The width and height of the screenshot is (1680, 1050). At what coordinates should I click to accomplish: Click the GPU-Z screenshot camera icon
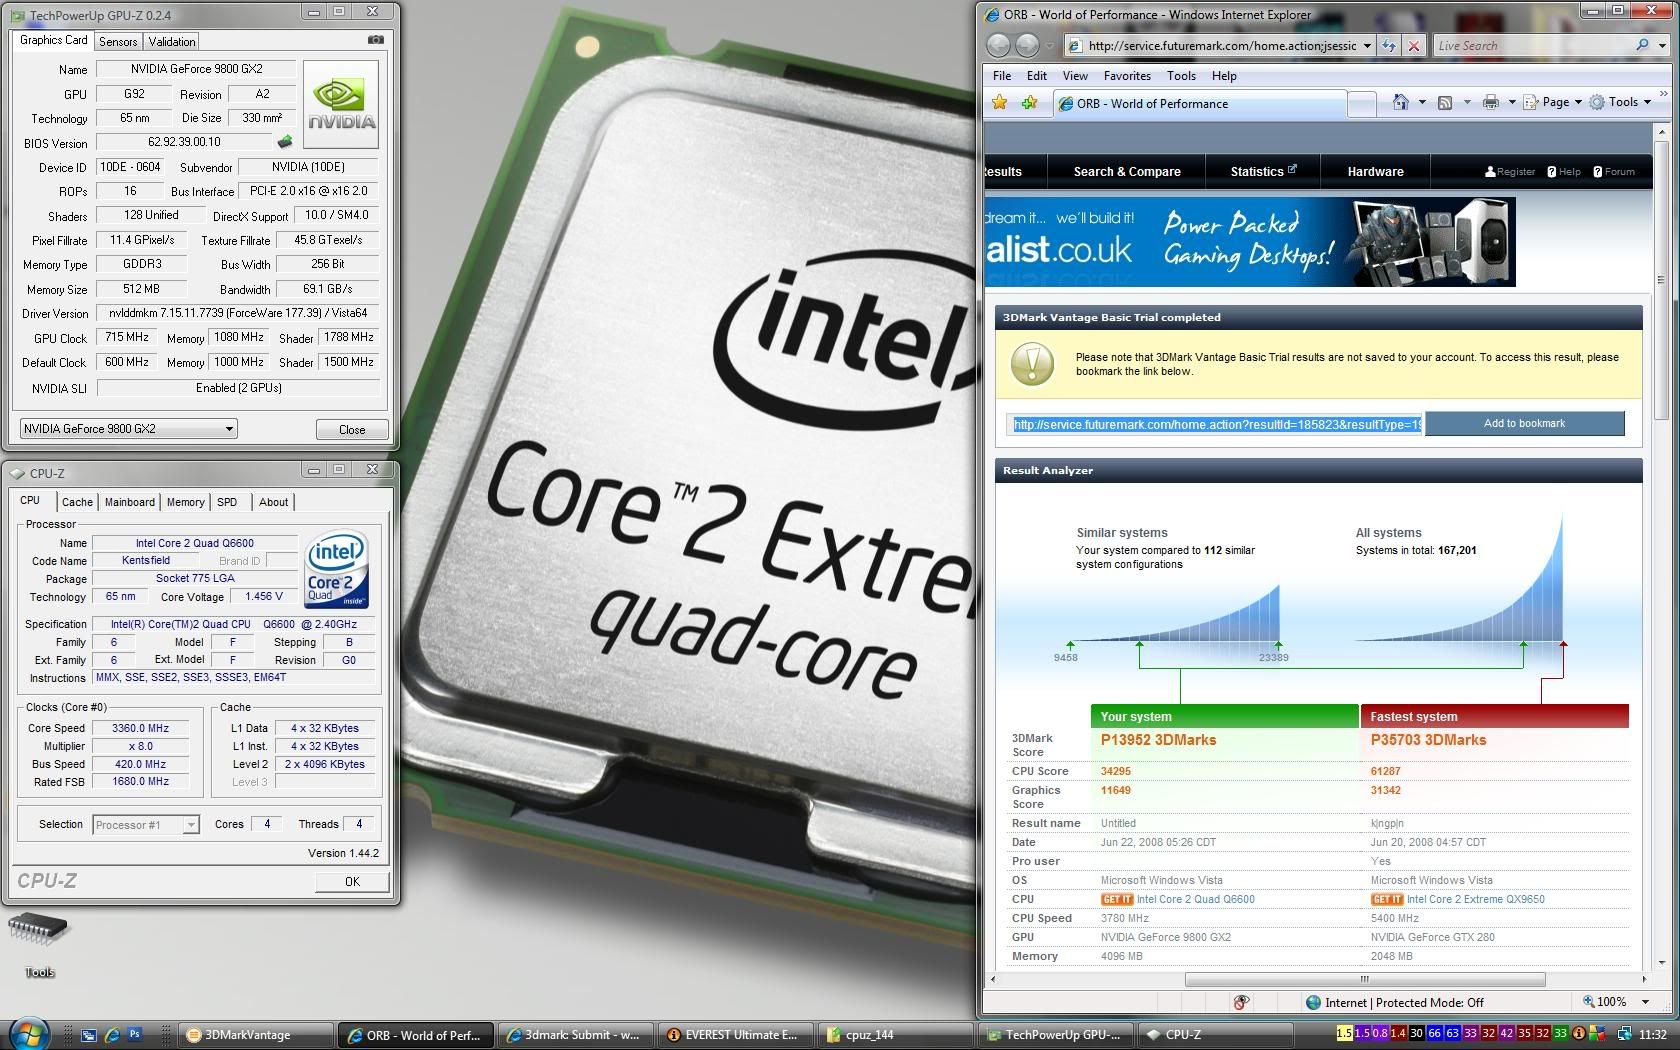[375, 40]
